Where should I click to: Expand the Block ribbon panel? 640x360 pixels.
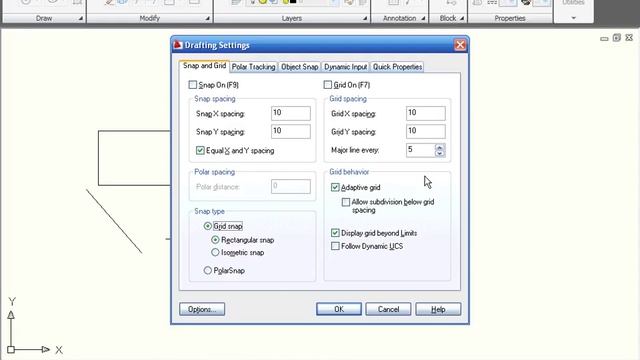[462, 18]
